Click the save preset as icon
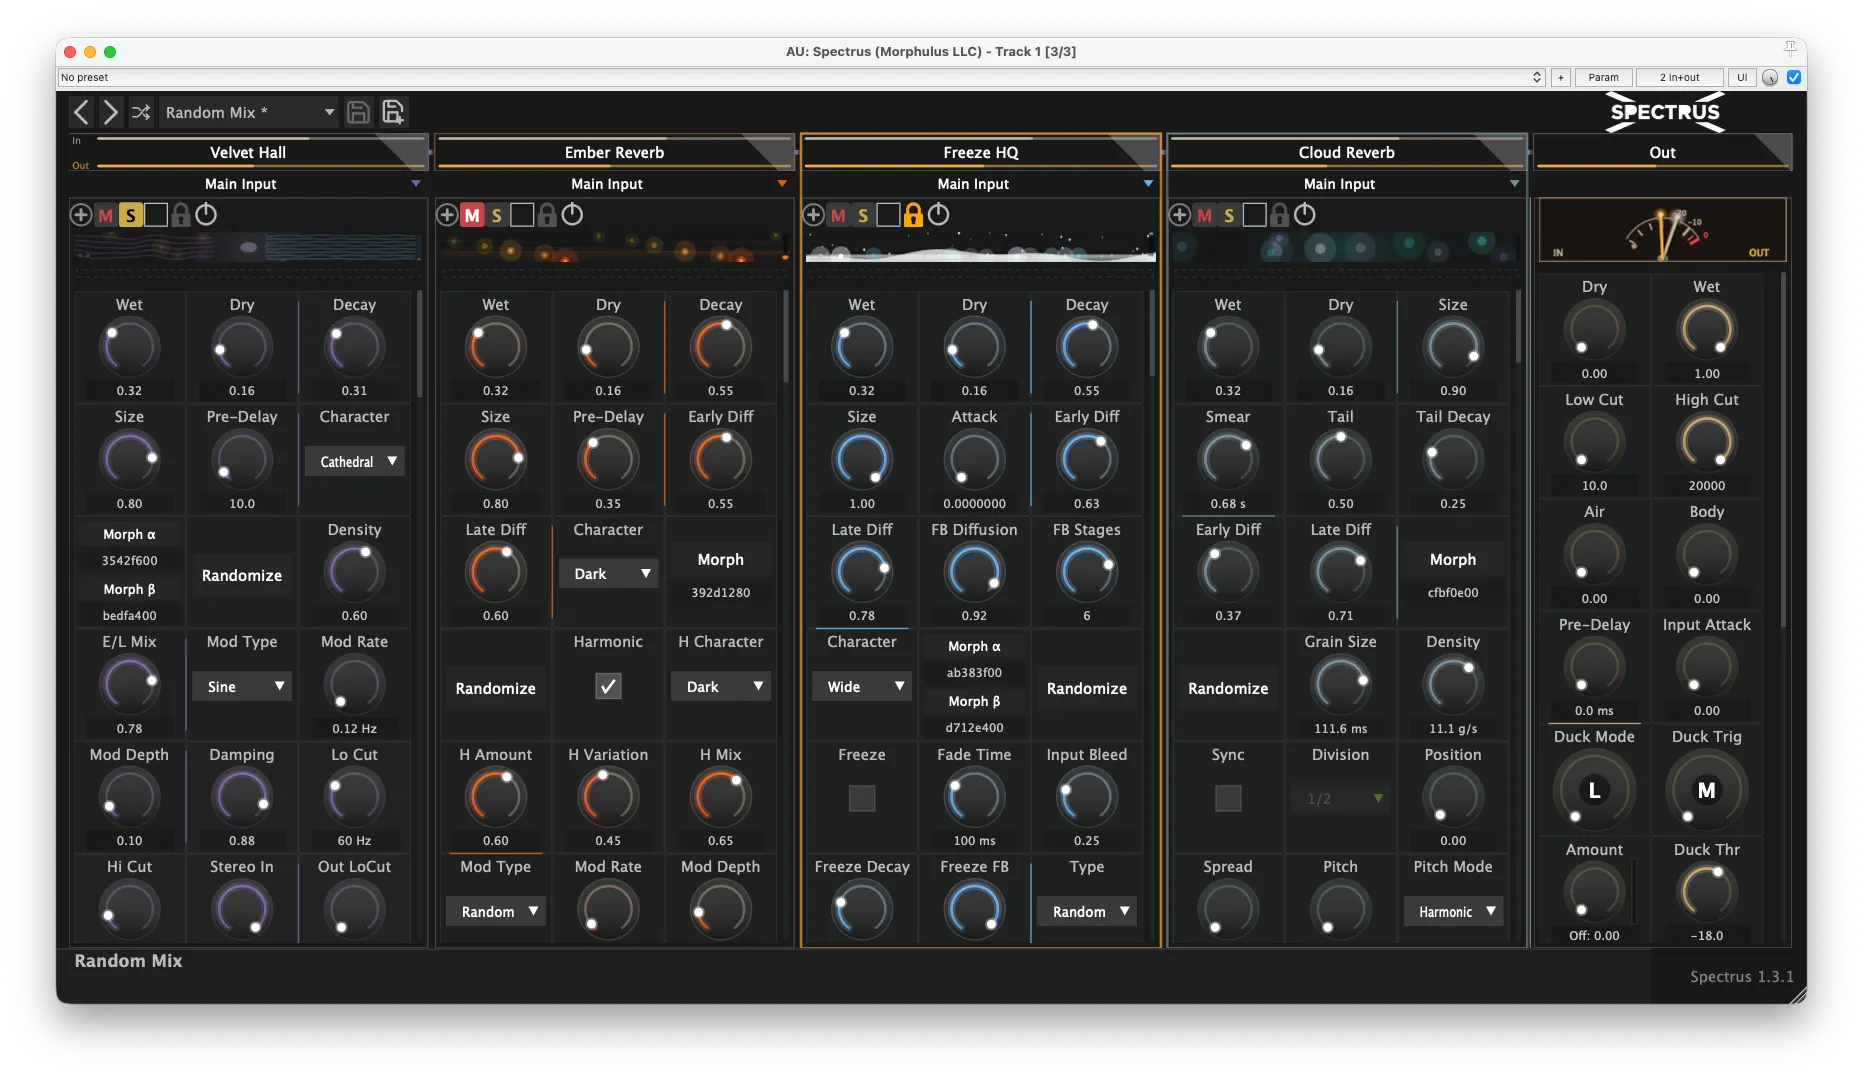Image resolution: width=1863 pixels, height=1078 pixels. [x=393, y=112]
